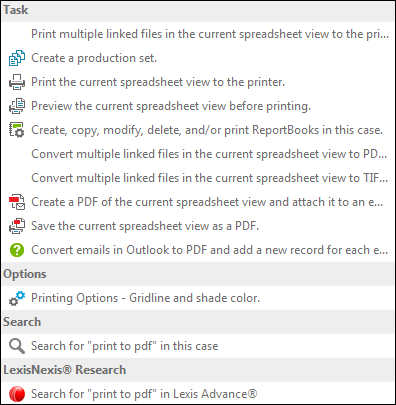The image size is (396, 405).
Task: Click the print preview icon
Action: coord(17,106)
